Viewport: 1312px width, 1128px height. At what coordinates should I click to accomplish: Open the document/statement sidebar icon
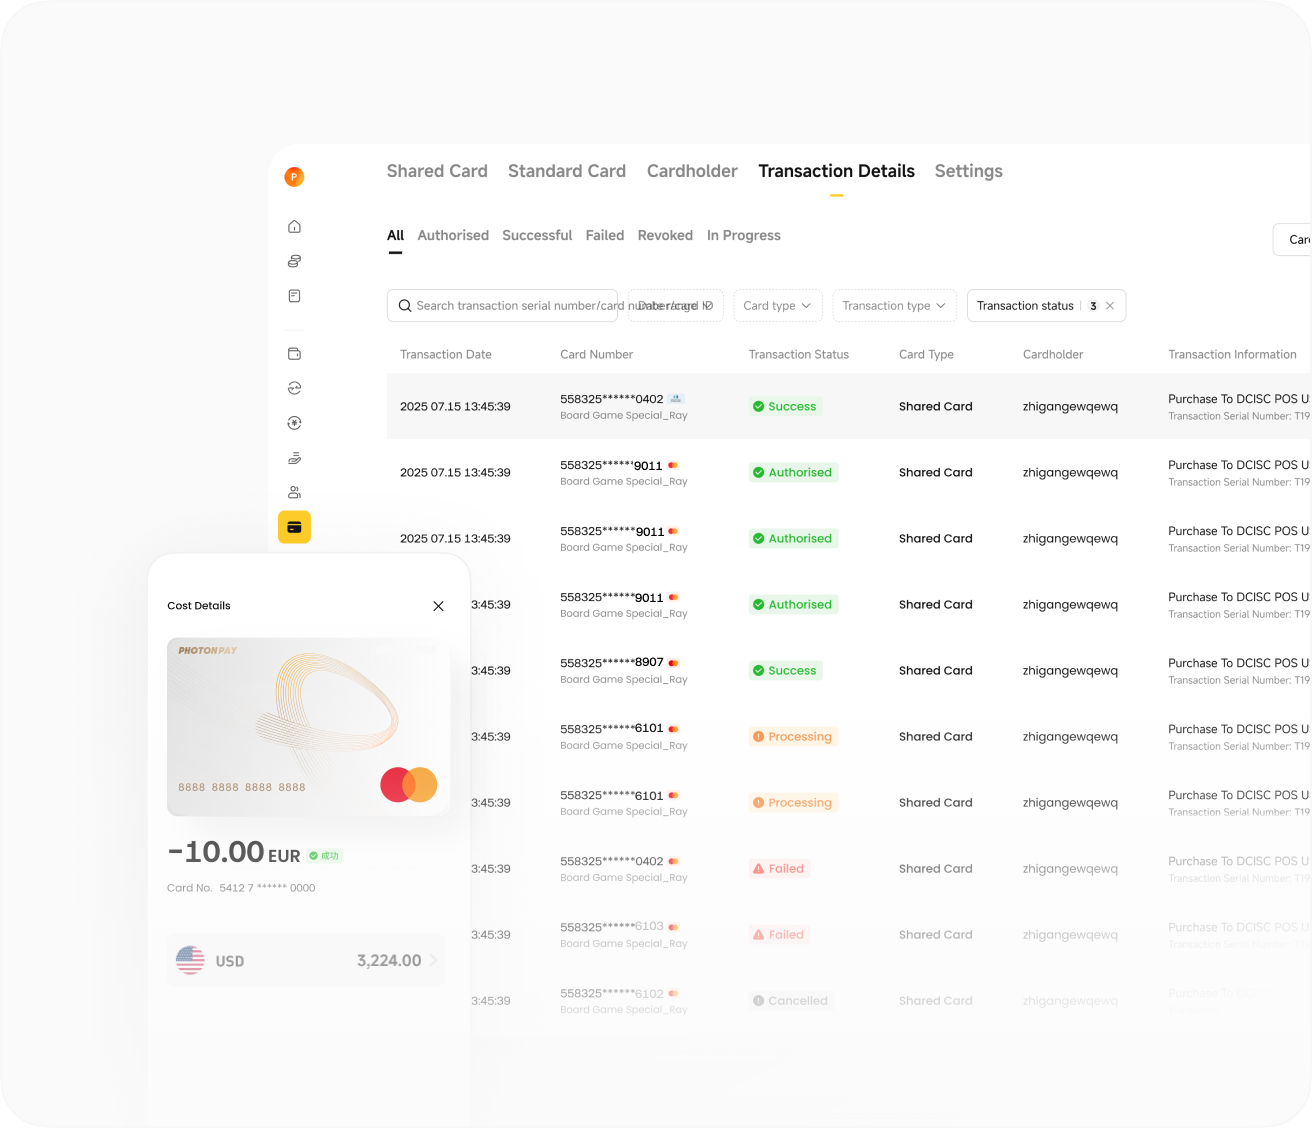[x=294, y=296]
